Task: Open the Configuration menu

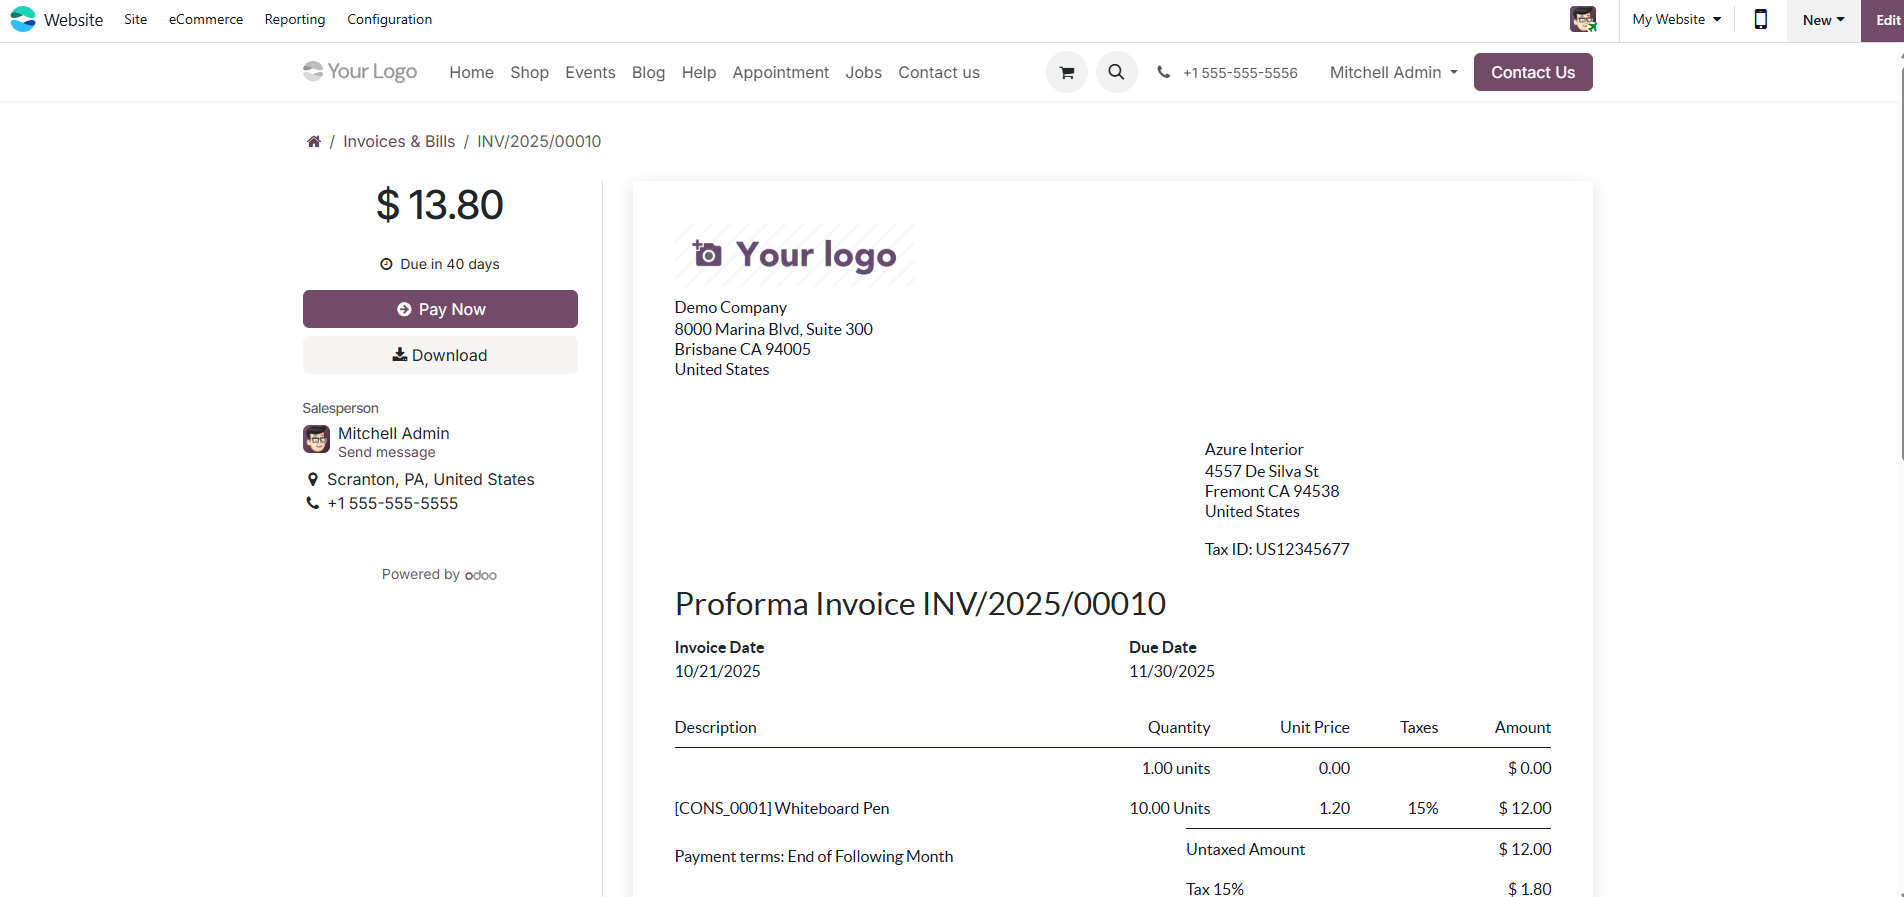Action: (390, 19)
